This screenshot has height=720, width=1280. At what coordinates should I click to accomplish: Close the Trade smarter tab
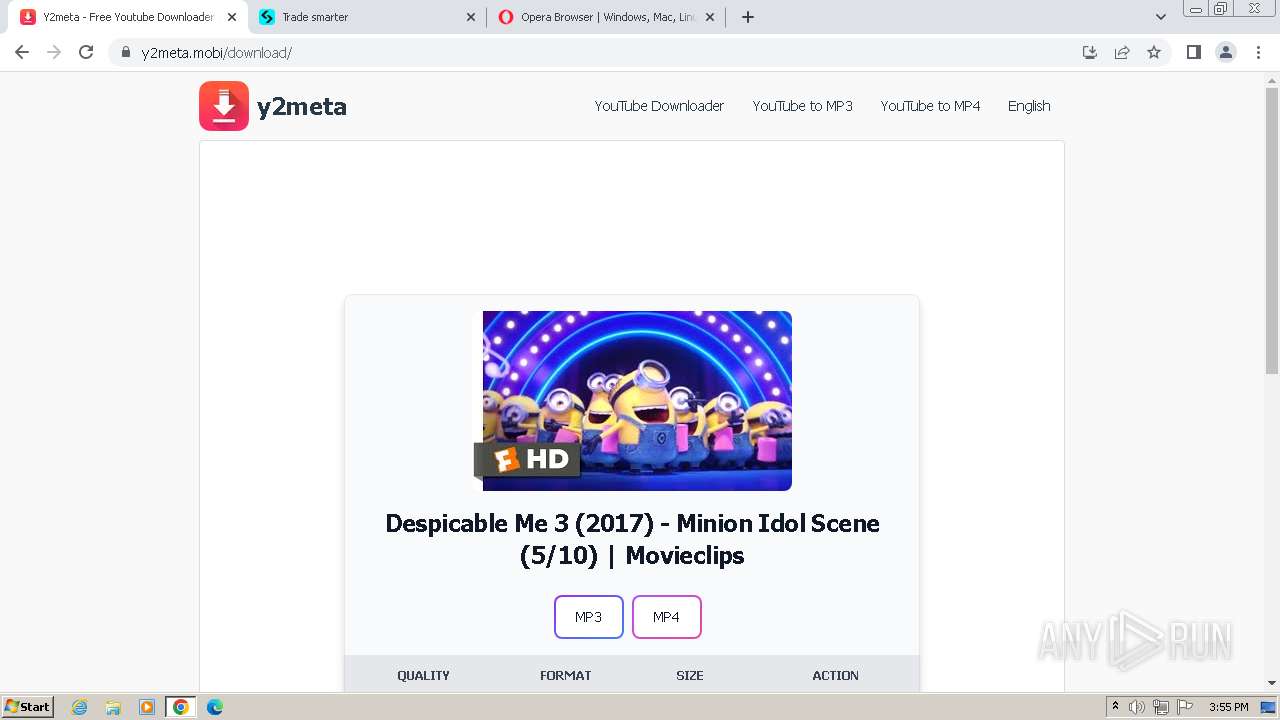point(471,17)
